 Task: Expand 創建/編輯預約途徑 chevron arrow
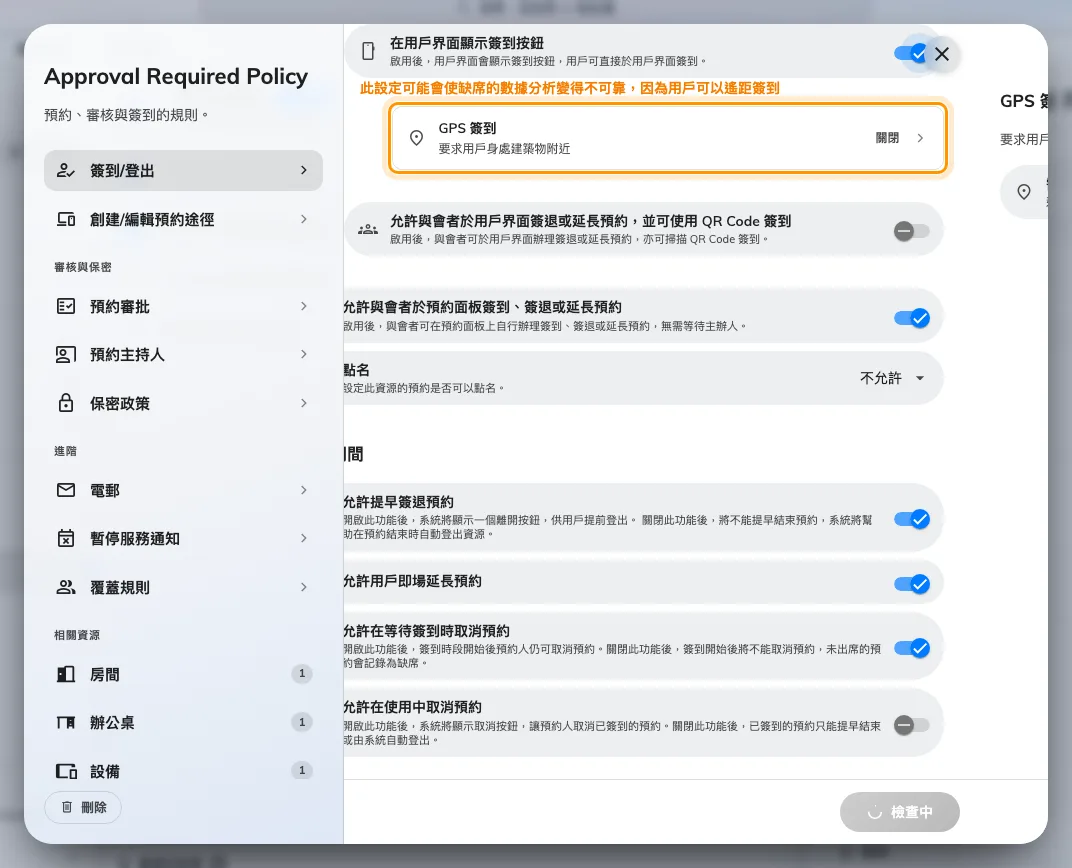tap(304, 219)
